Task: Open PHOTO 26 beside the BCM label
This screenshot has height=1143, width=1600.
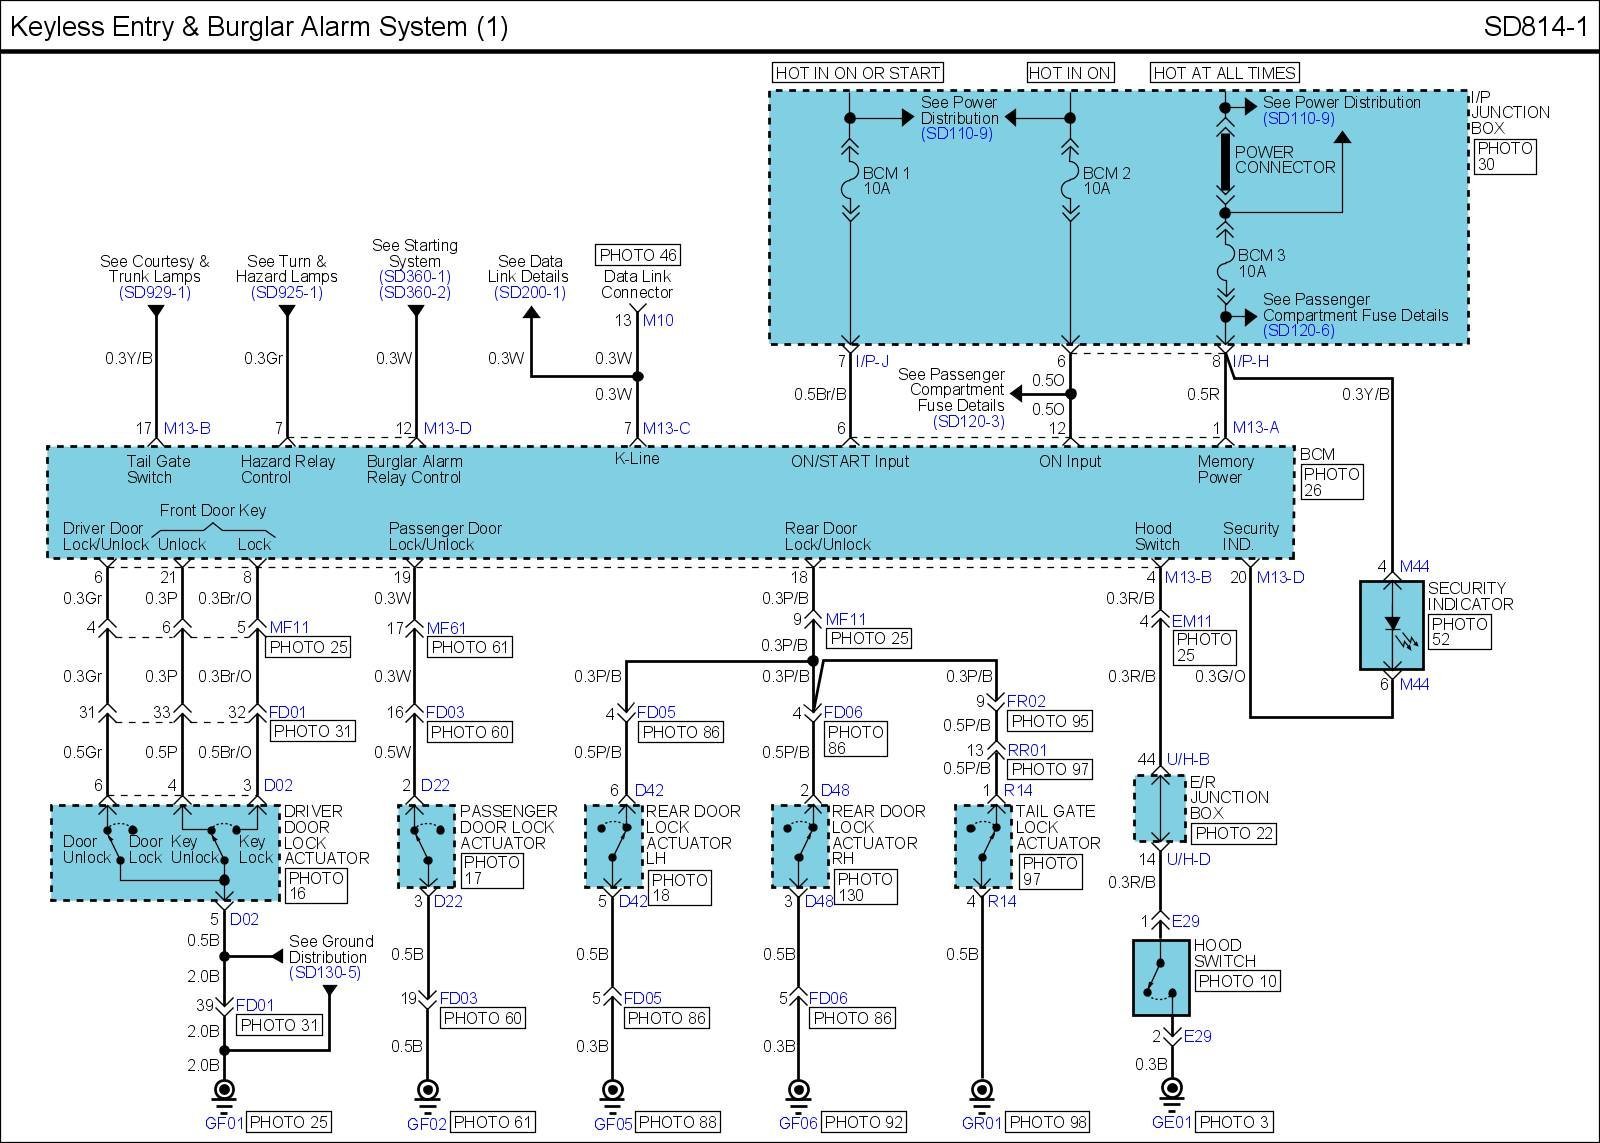Action: 1331,481
